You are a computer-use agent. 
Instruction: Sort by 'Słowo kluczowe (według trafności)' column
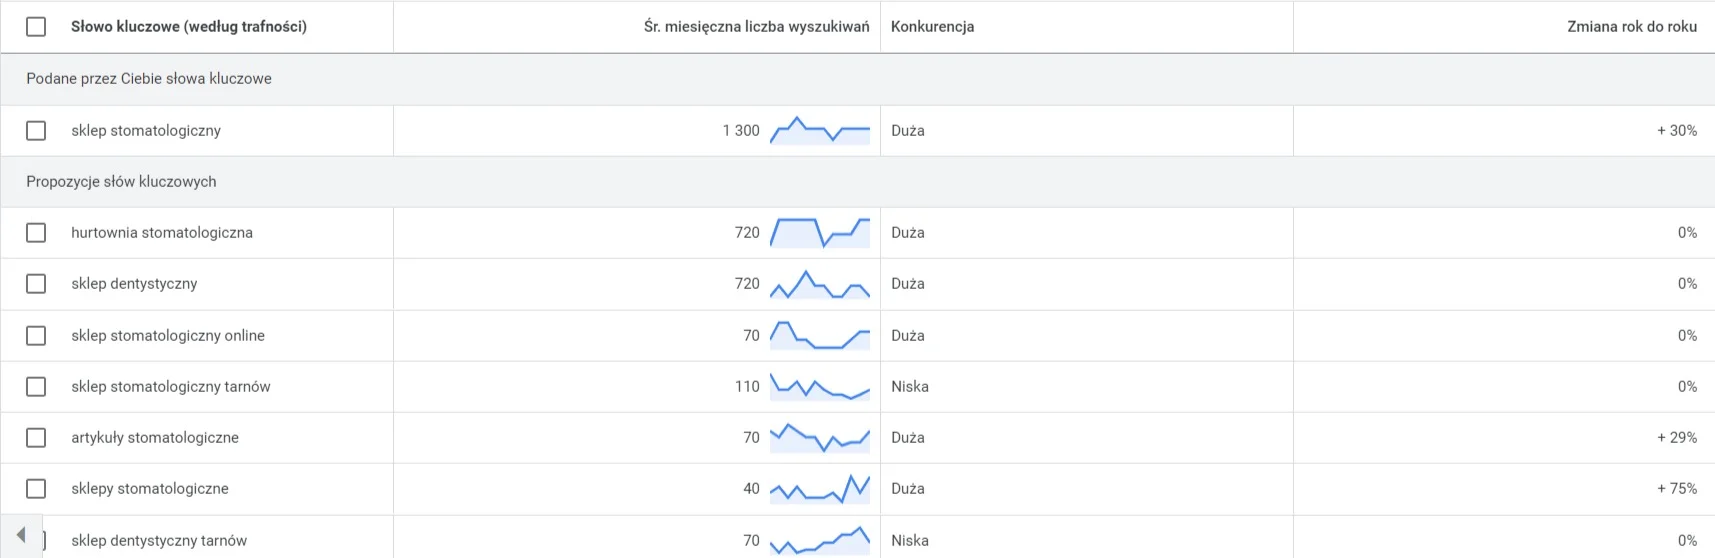coord(189,27)
